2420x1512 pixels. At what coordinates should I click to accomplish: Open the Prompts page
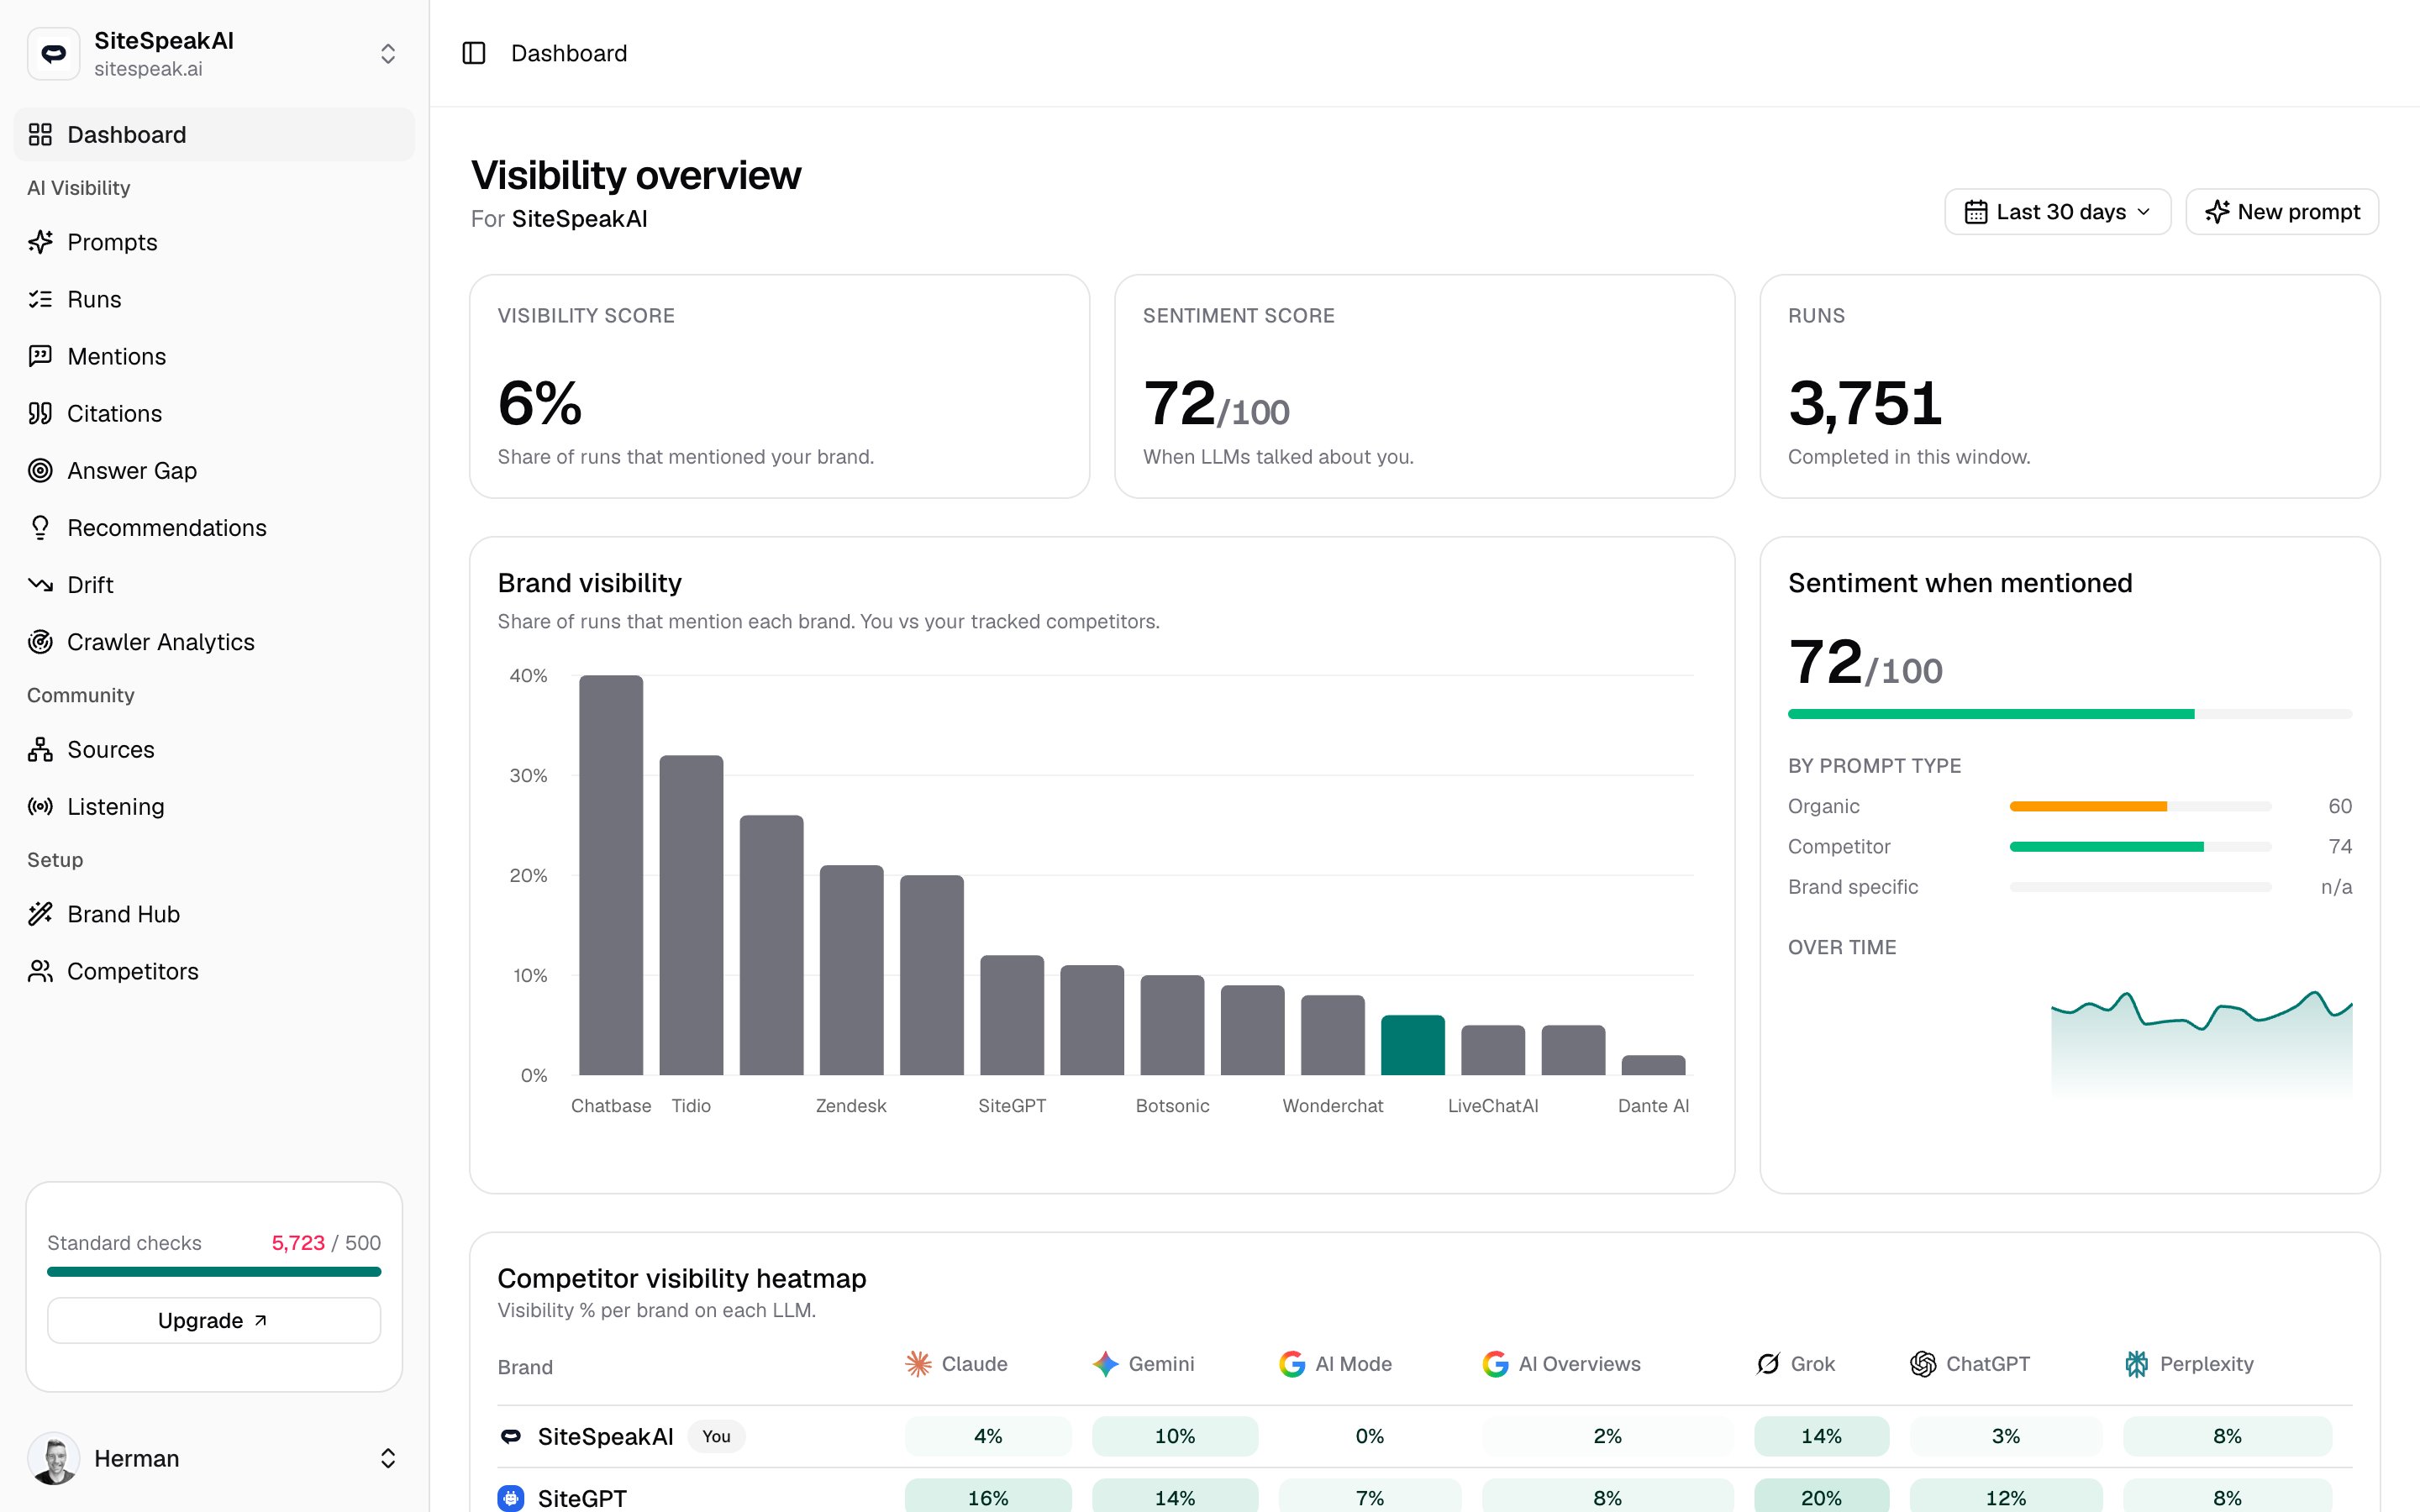pyautogui.click(x=214, y=242)
